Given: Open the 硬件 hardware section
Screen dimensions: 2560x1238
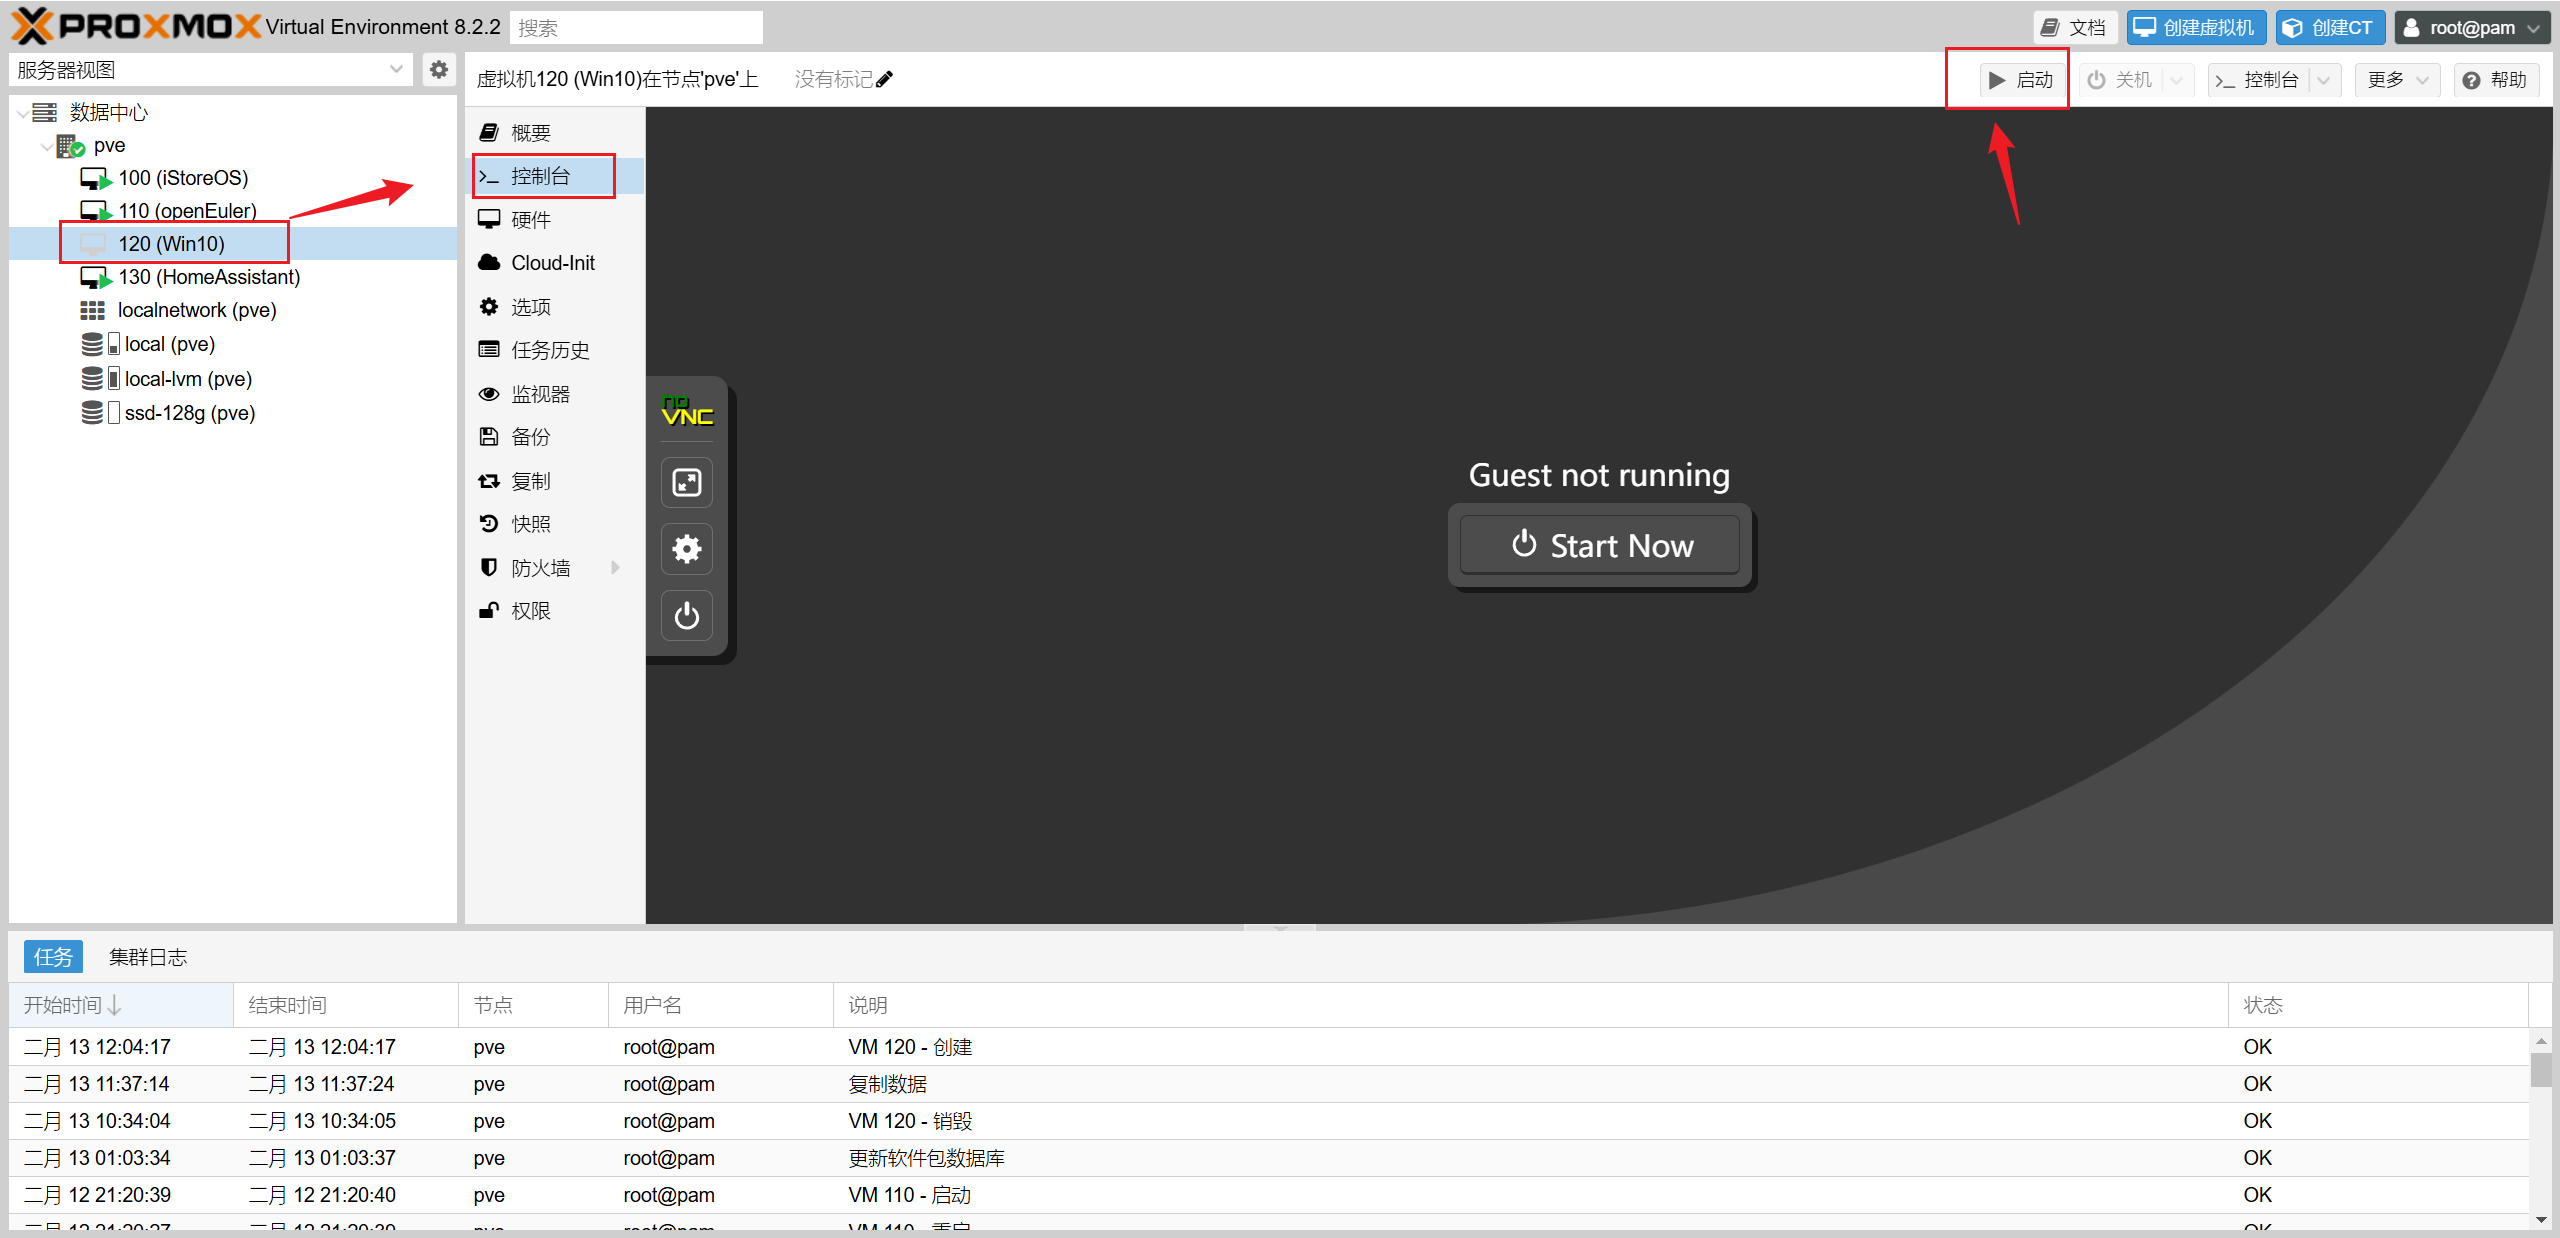Looking at the screenshot, I should tap(530, 220).
